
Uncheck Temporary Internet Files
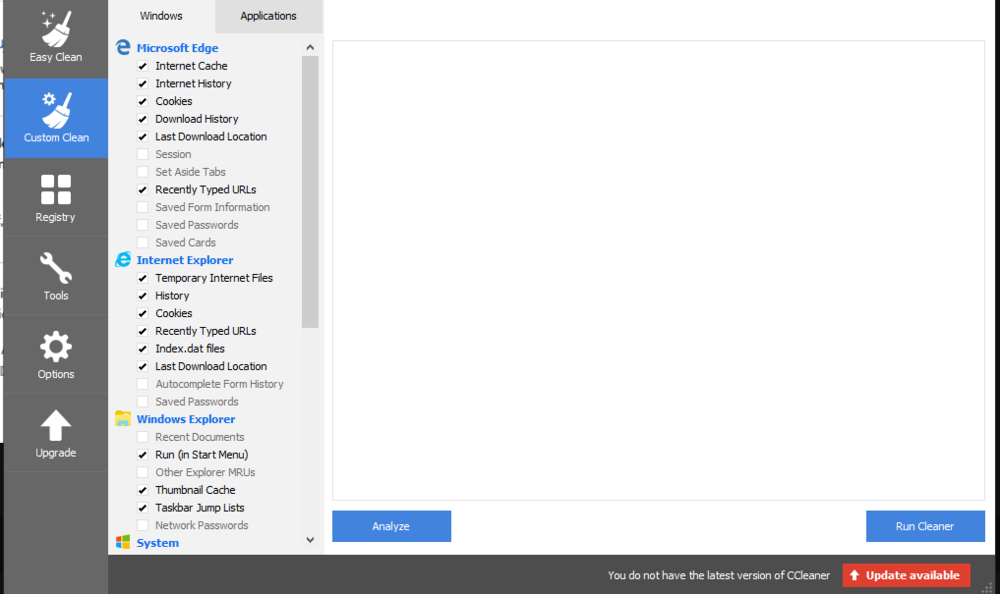(143, 278)
